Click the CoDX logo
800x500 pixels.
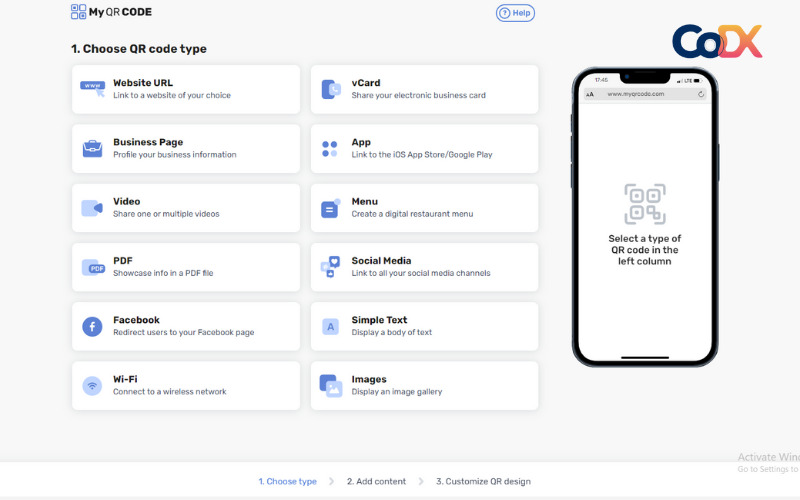(717, 41)
